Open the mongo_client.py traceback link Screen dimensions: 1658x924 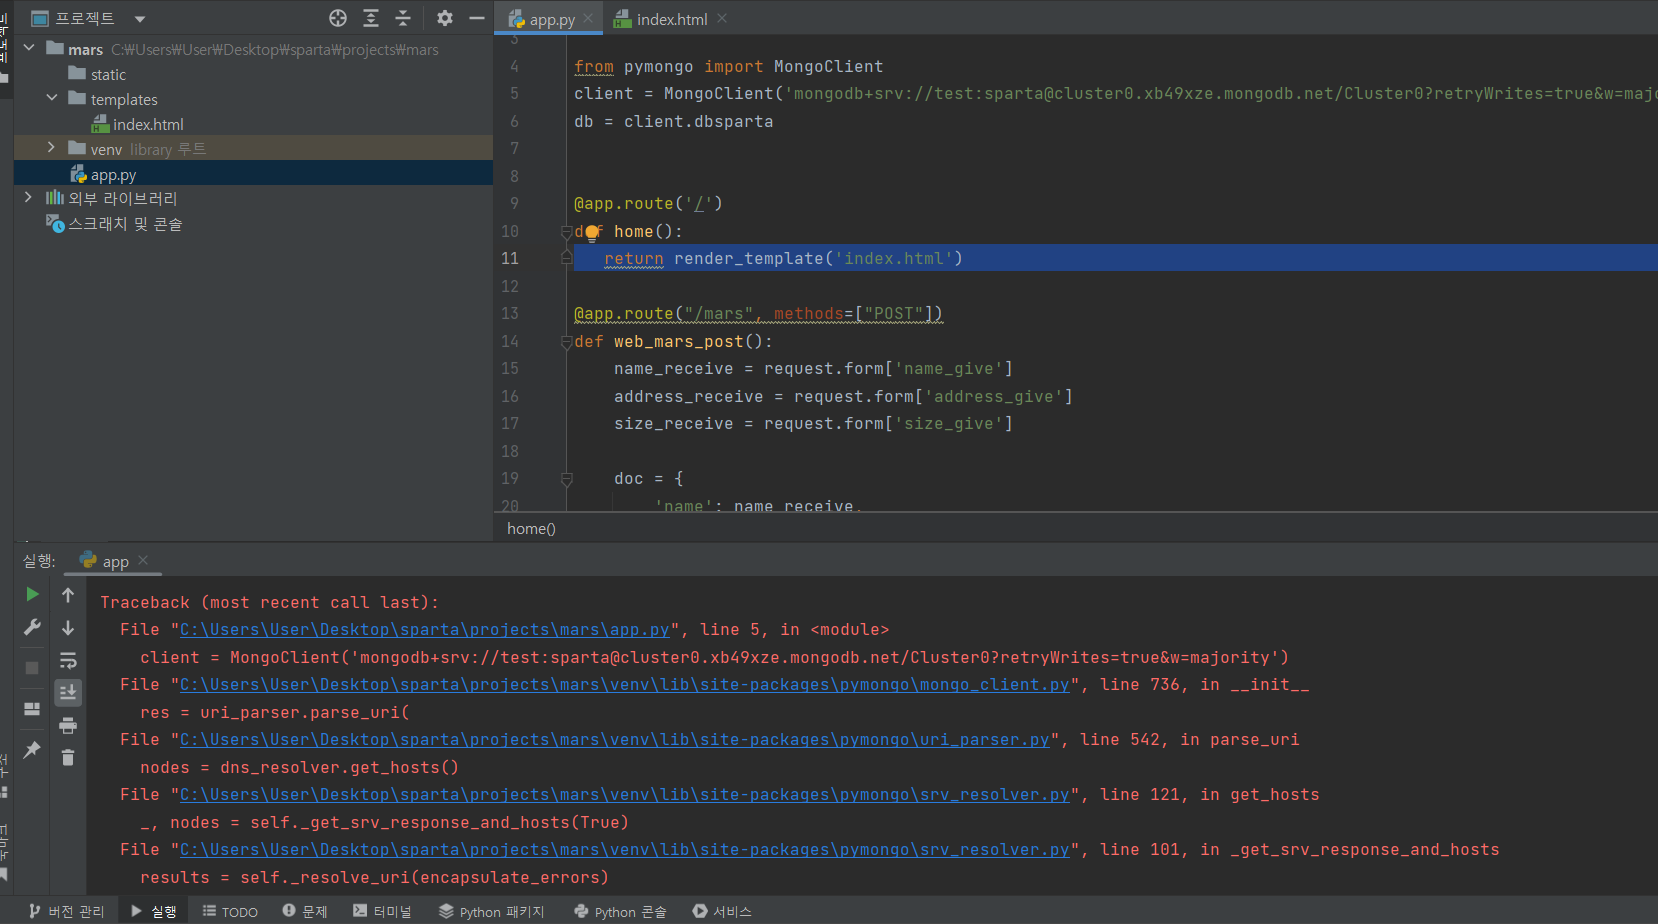click(x=625, y=685)
